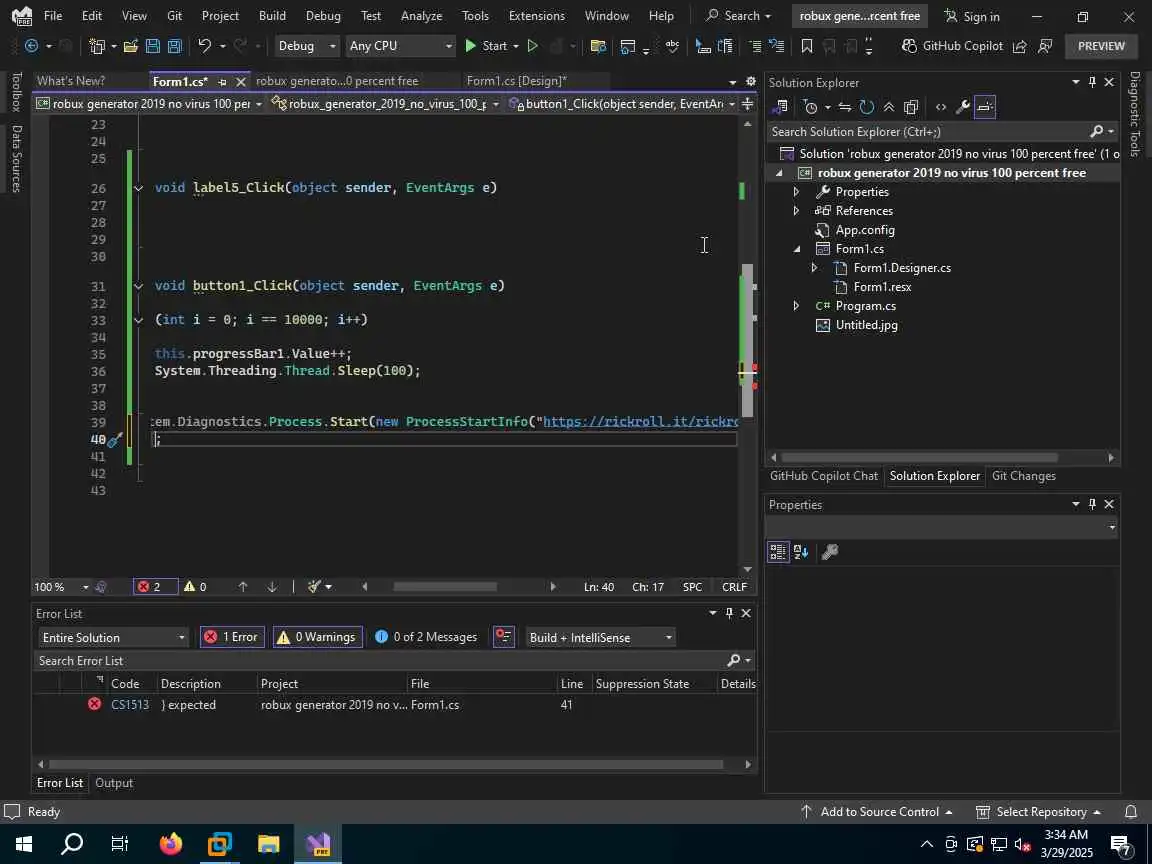Screen dimensions: 1152x864
Task: Click the Search Solution Explorer input field
Action: click(x=929, y=132)
